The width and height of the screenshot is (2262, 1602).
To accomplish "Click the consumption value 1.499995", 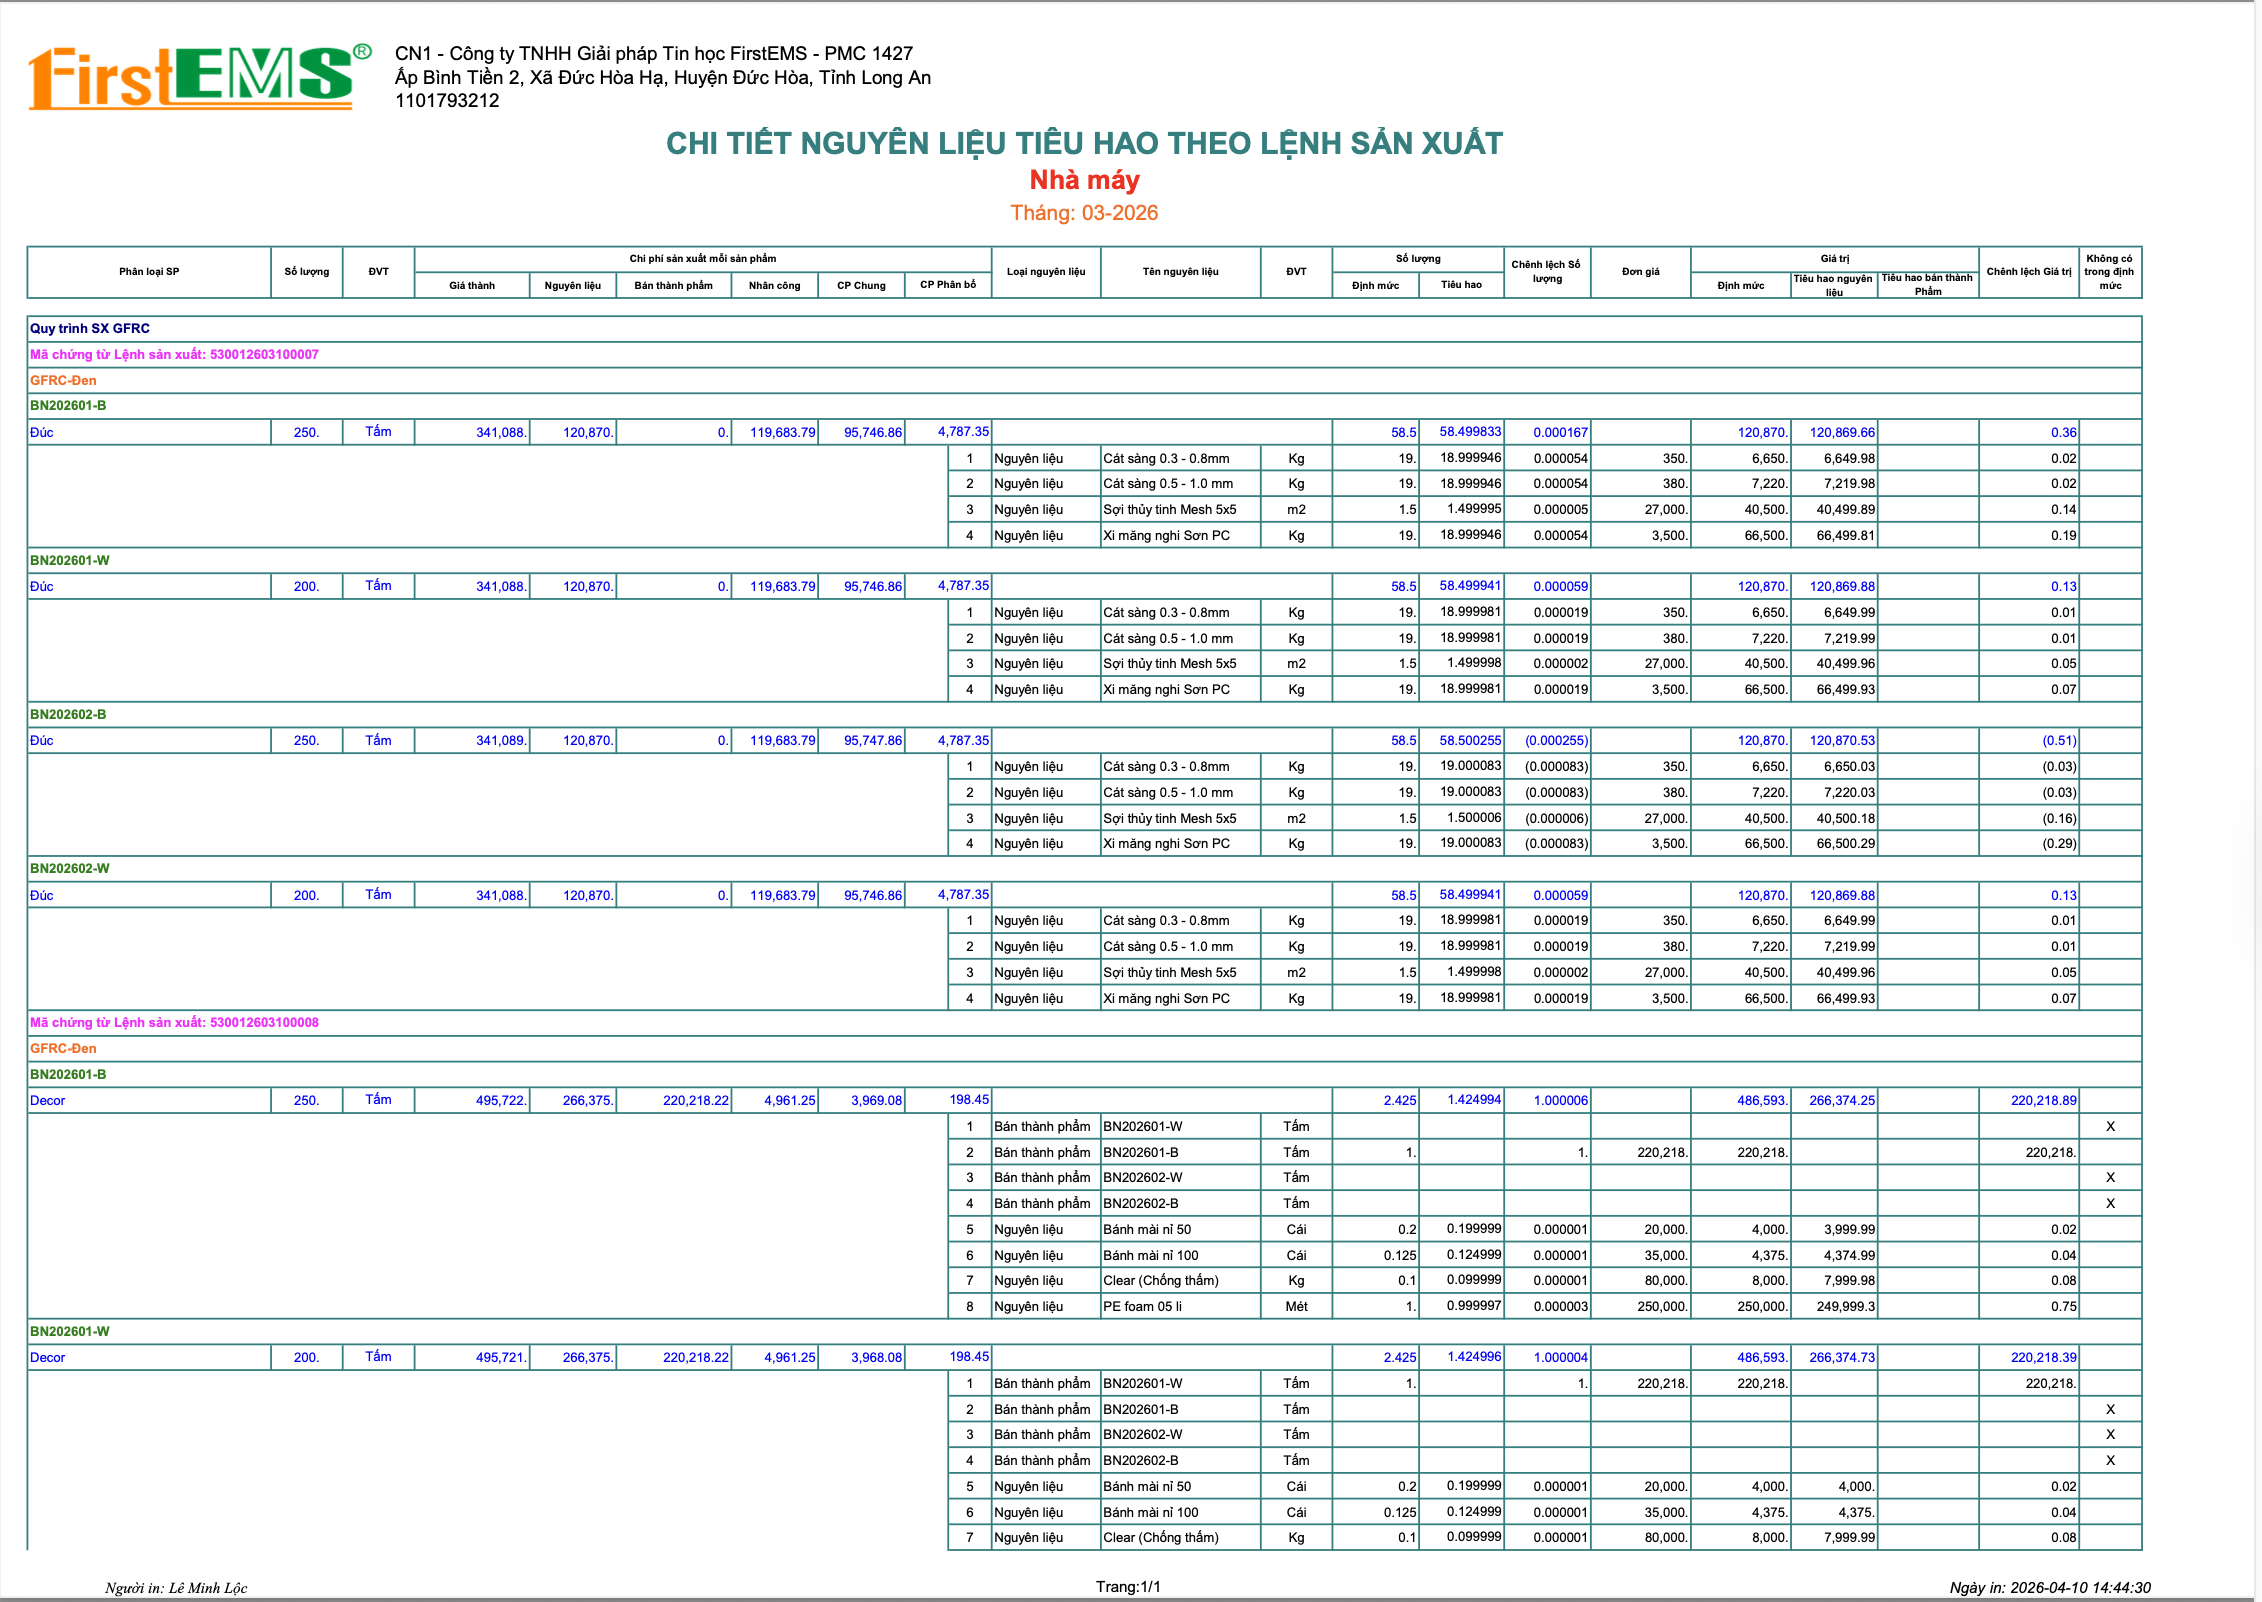I will tap(1474, 509).
